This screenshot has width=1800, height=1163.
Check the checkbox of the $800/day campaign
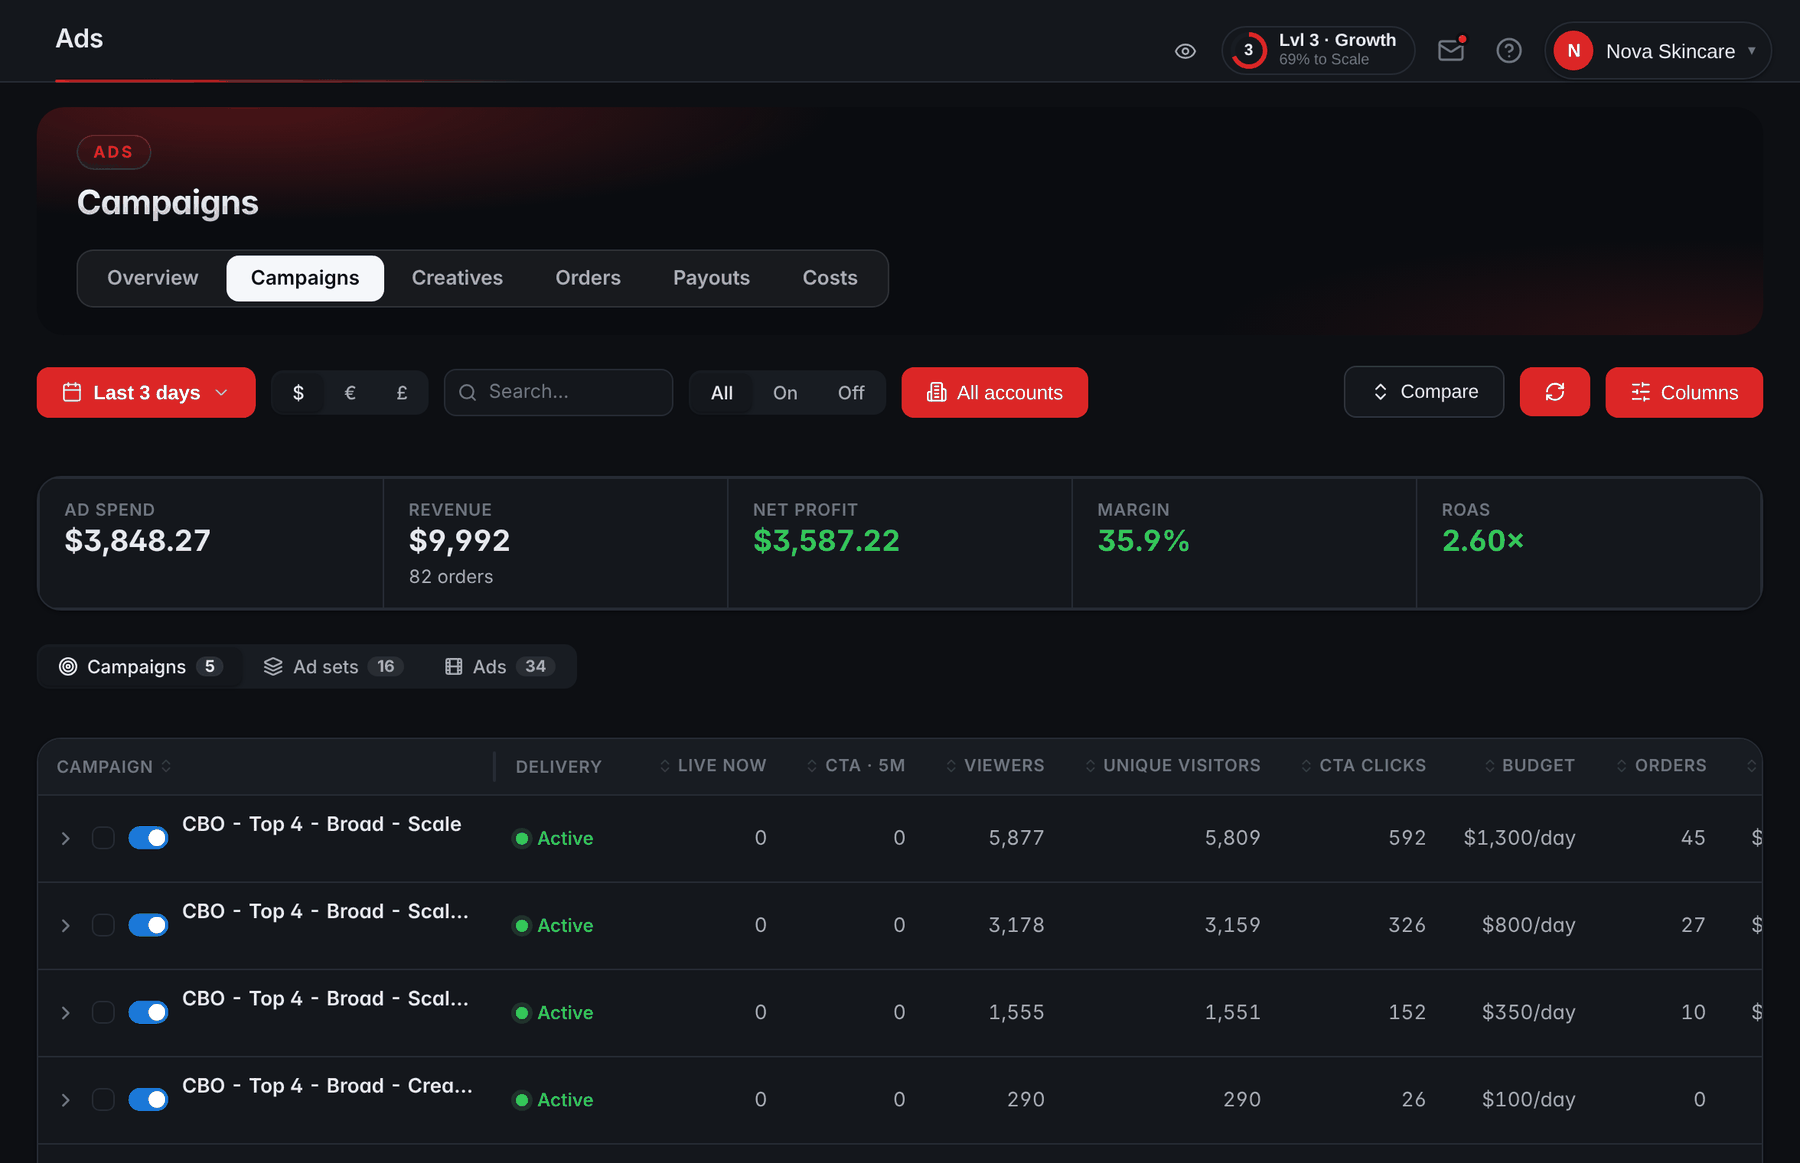(103, 925)
